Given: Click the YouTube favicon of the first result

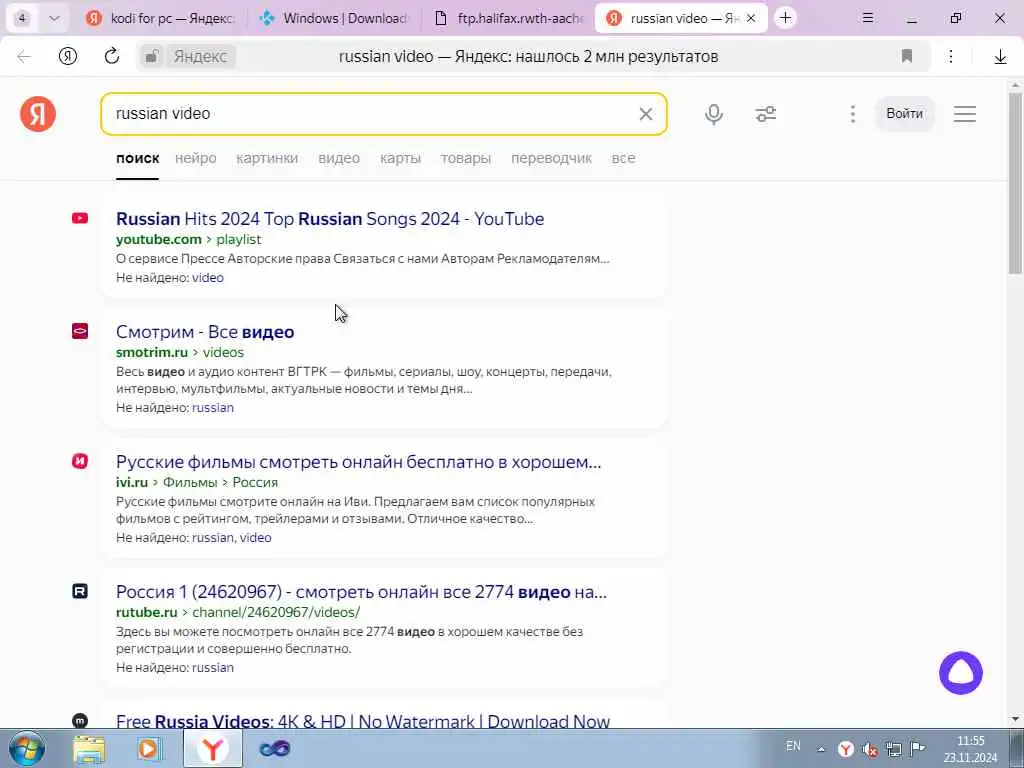Looking at the screenshot, I should point(80,218).
